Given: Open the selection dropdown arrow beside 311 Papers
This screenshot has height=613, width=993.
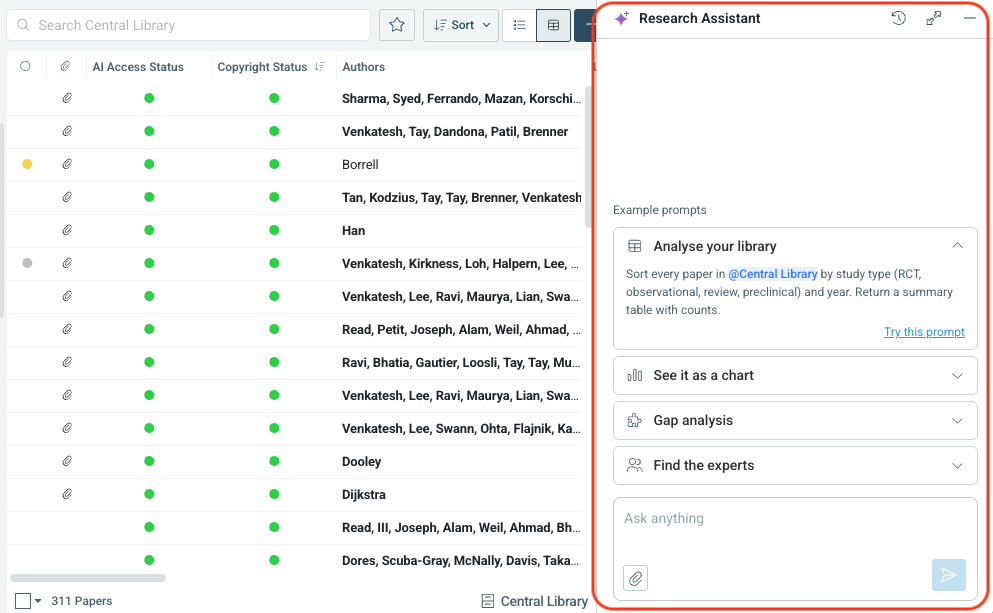Looking at the screenshot, I should tap(38, 601).
